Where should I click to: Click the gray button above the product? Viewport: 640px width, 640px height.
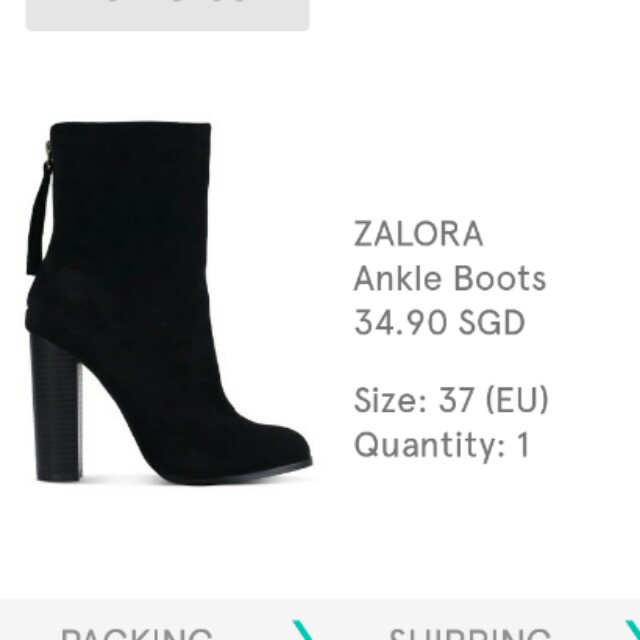pyautogui.click(x=167, y=15)
